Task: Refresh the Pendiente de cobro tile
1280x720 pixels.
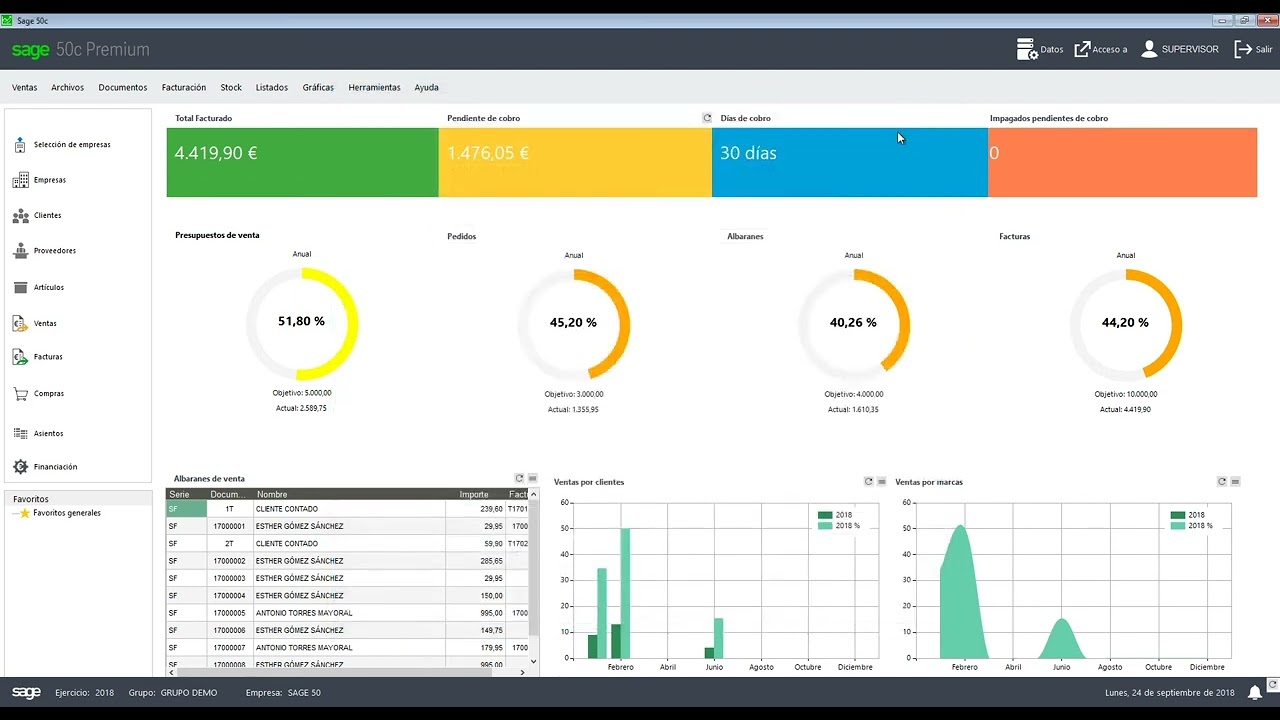Action: pos(707,118)
